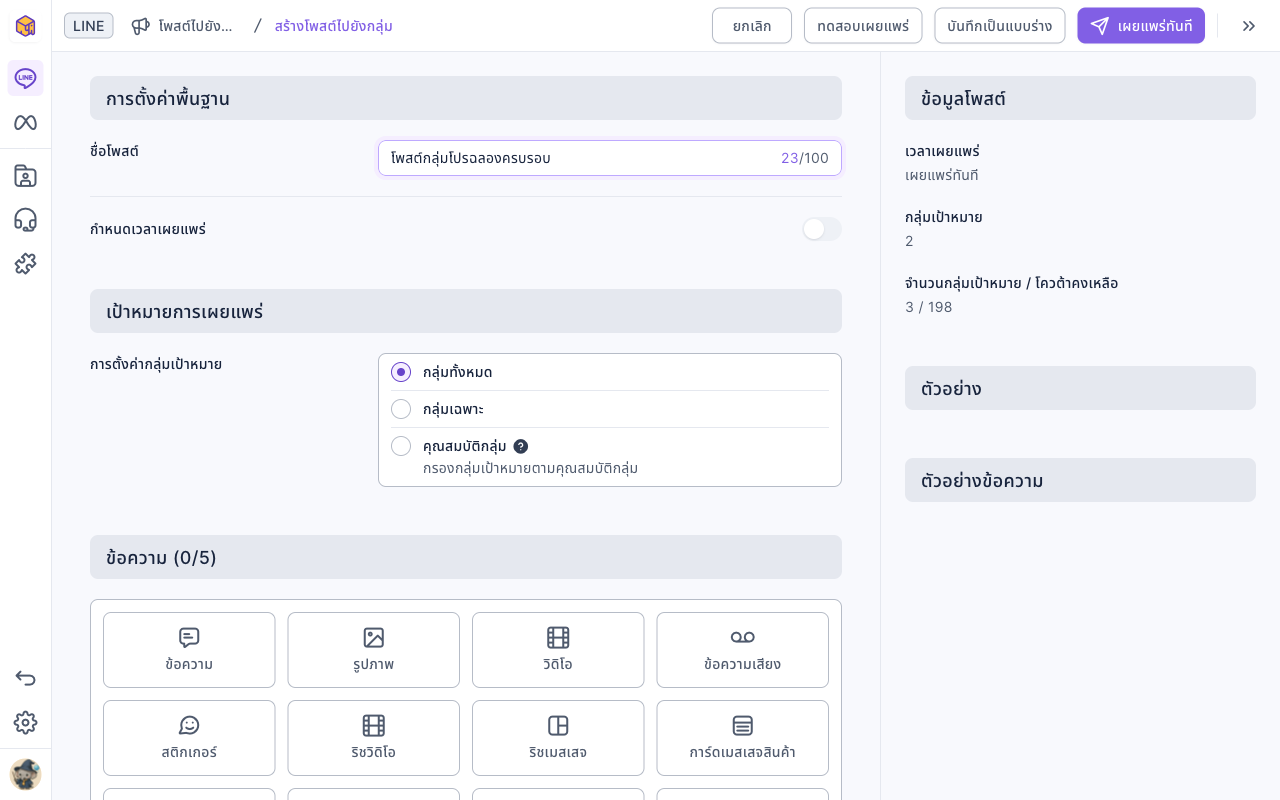Screen dimensions: 1280x800
Task: Open the contacts folder sidebar icon
Action: click(x=25, y=176)
